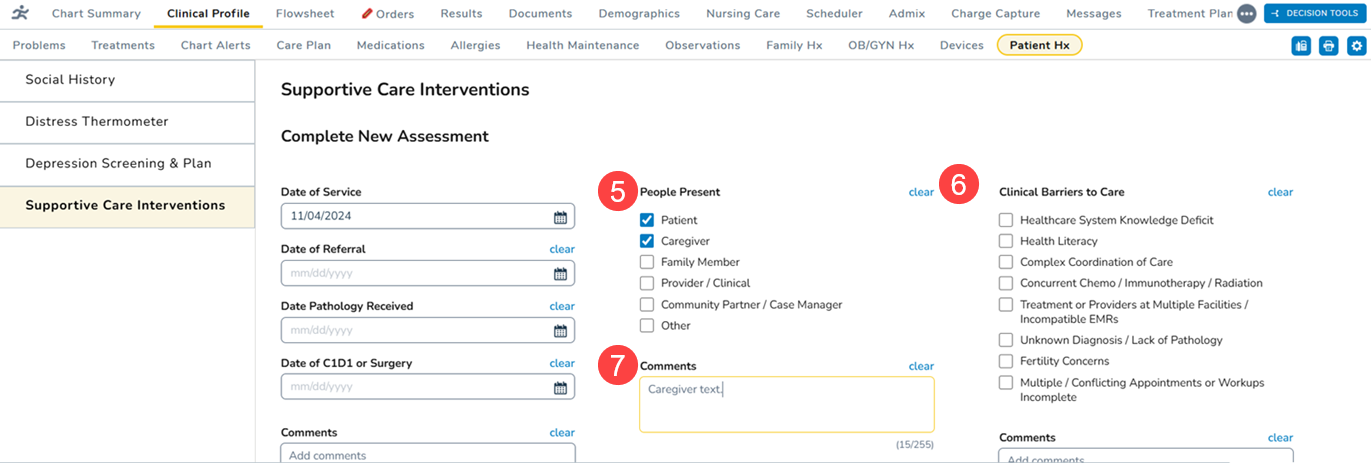Viewport: 1371px width, 463px height.
Task: Click the building/fax icon button
Action: coord(1301,46)
